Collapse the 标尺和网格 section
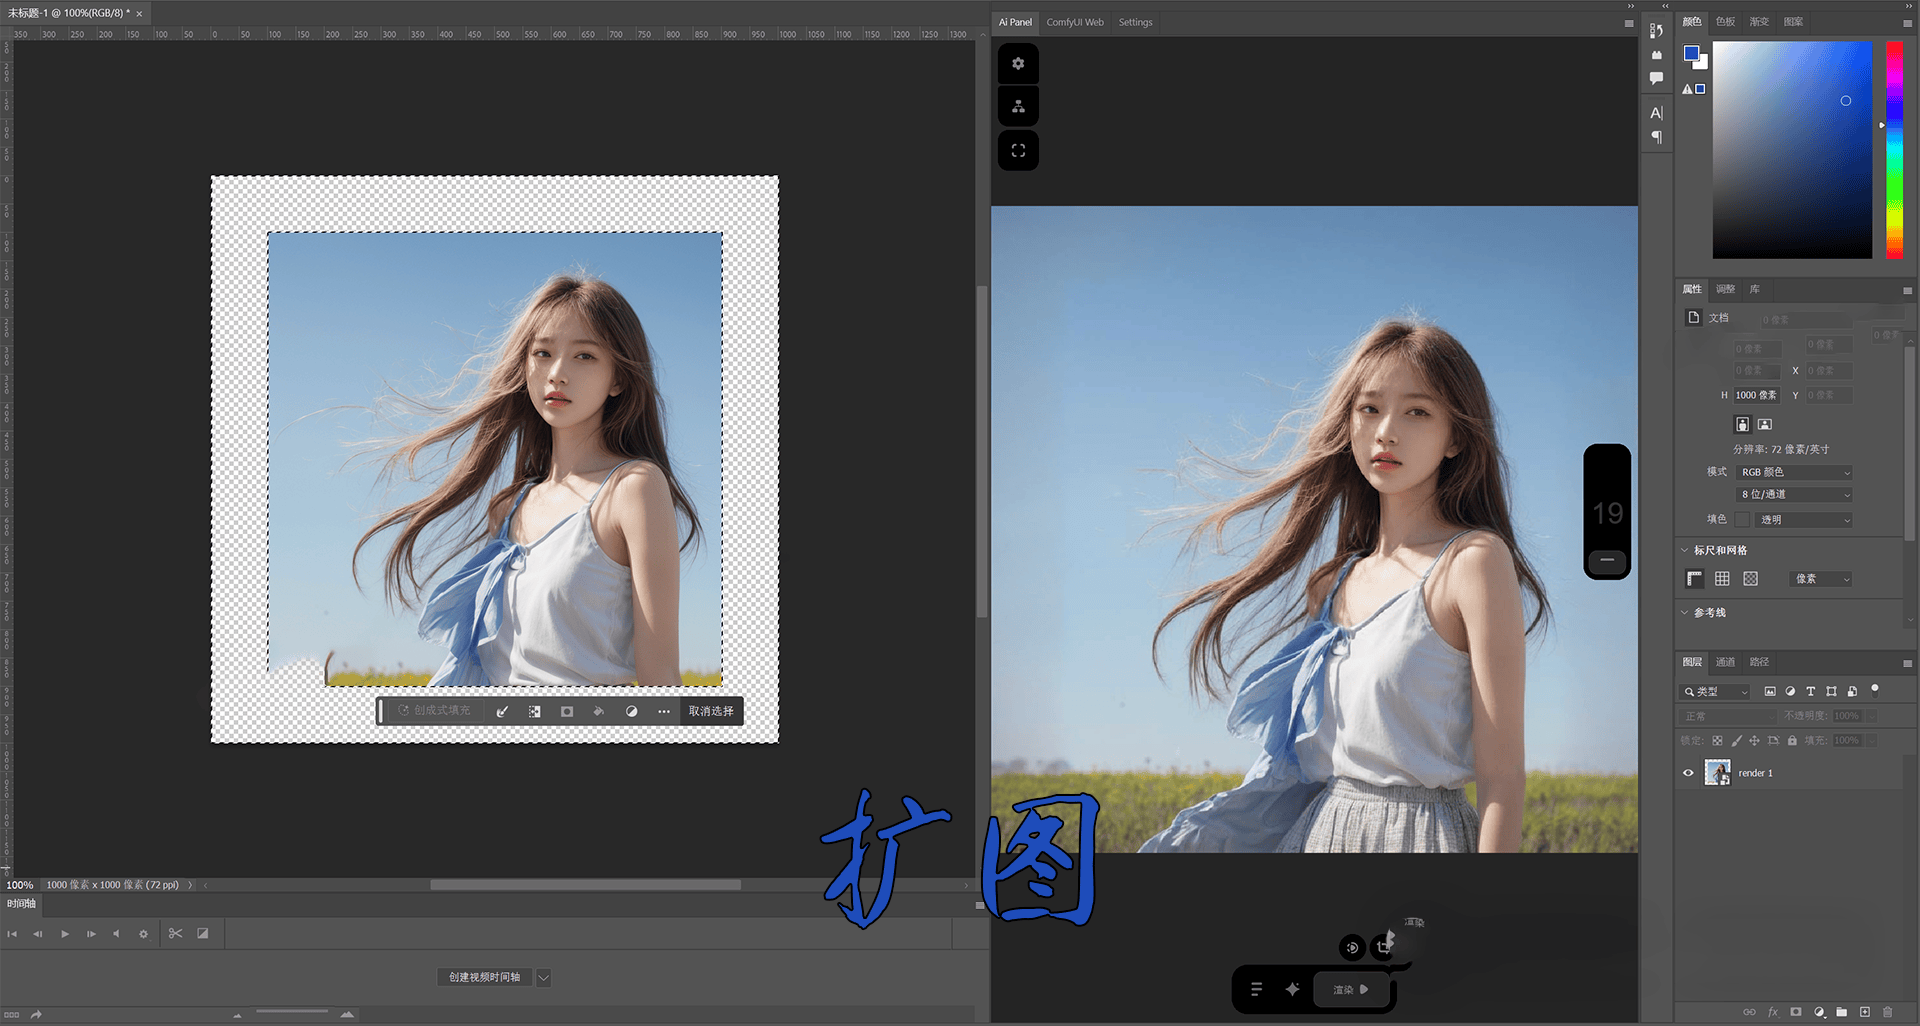 click(1685, 550)
